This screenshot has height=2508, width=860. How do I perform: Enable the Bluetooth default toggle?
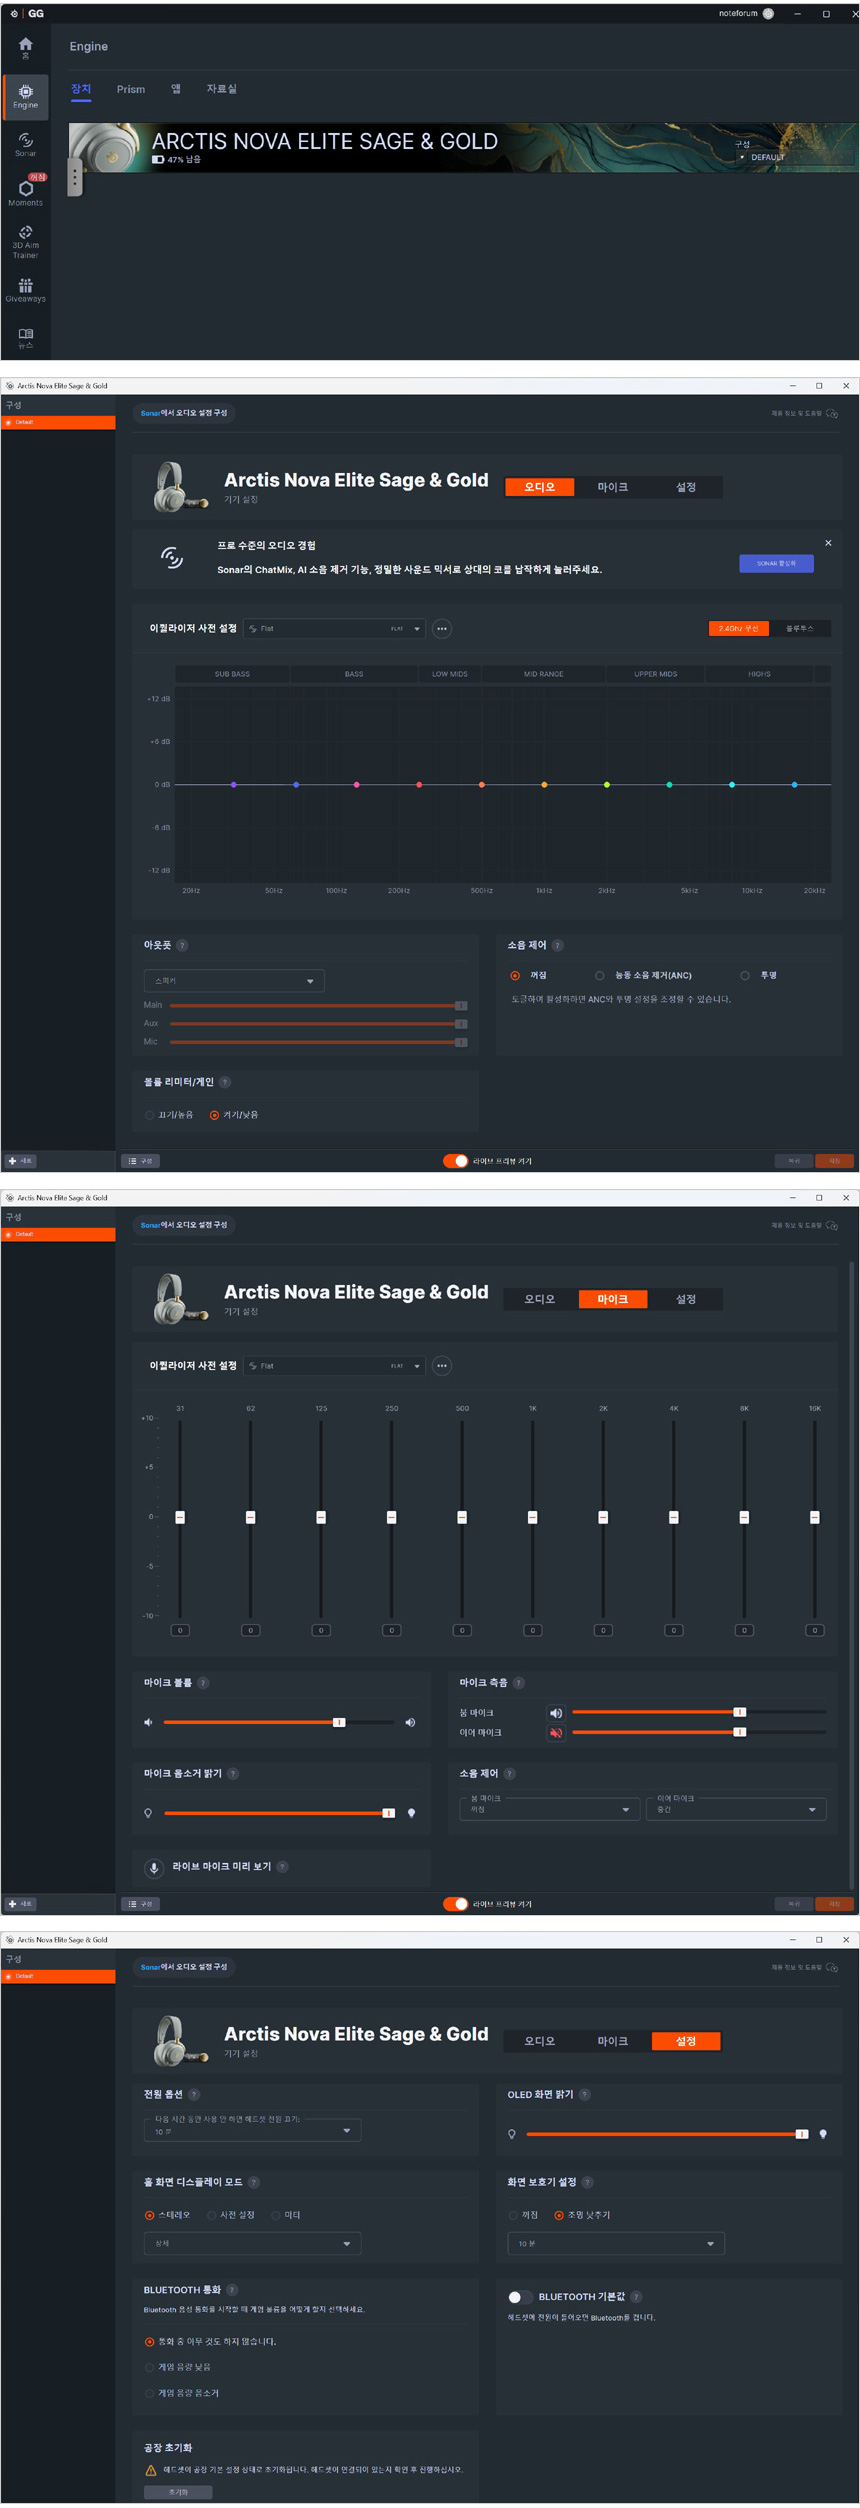tap(518, 2297)
